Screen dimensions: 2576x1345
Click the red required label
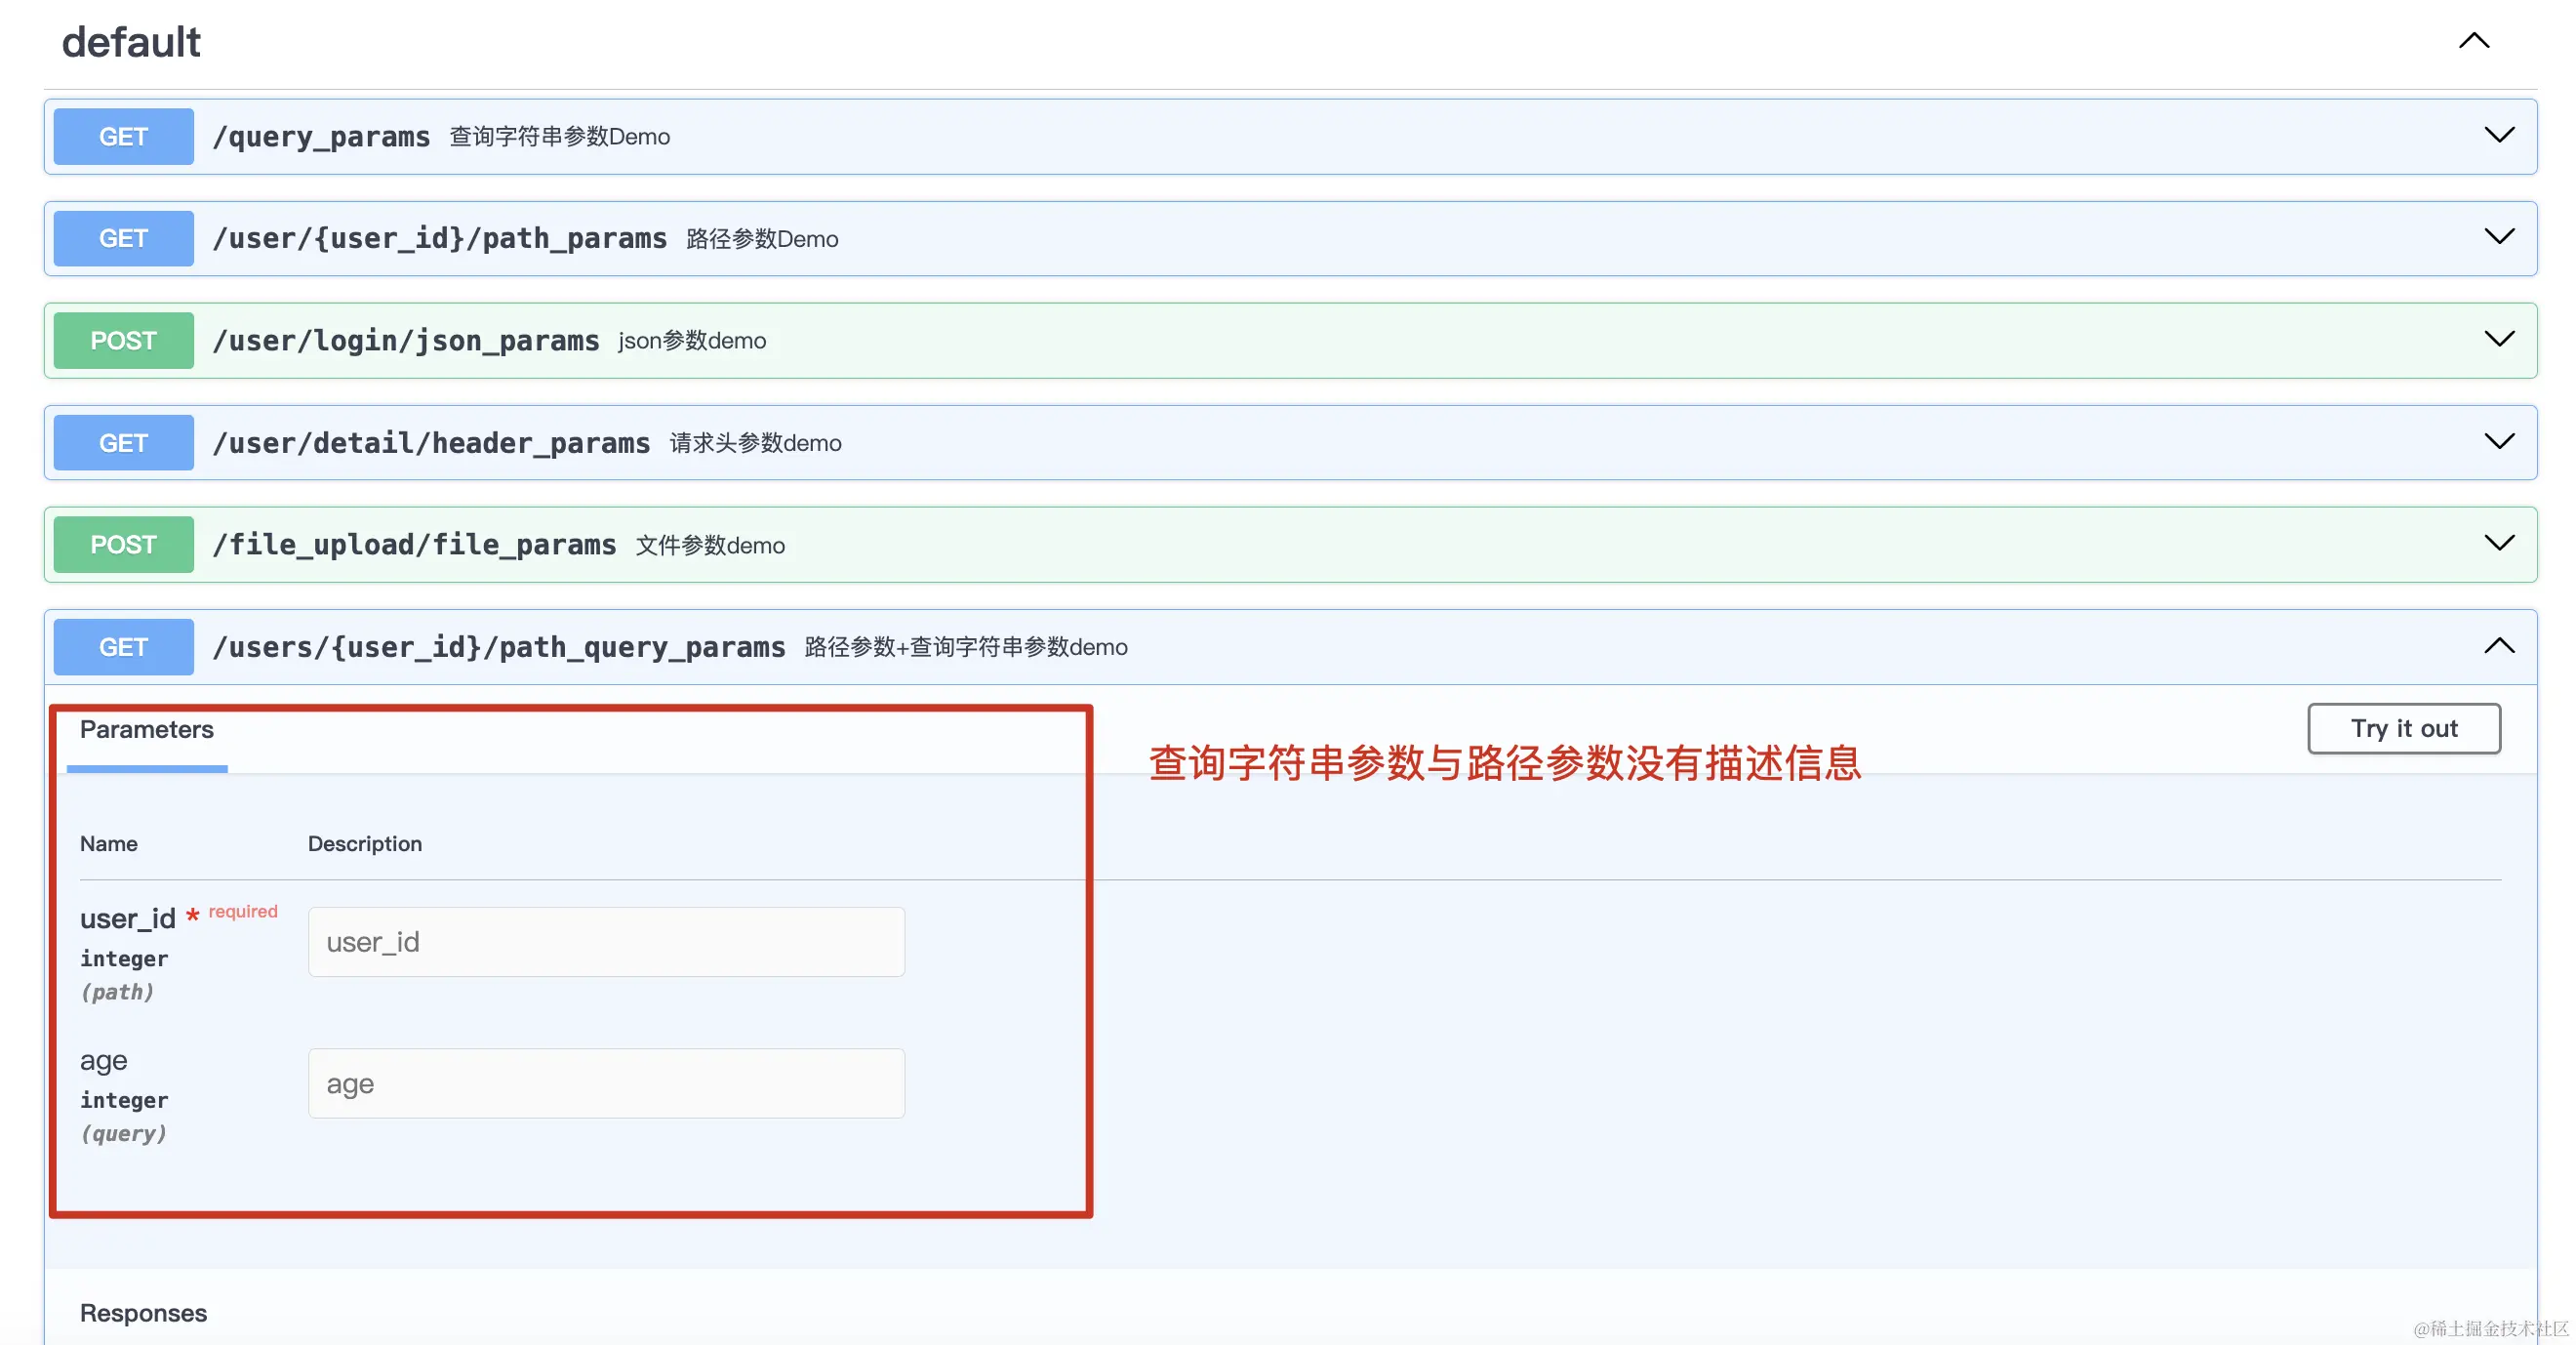[243, 912]
